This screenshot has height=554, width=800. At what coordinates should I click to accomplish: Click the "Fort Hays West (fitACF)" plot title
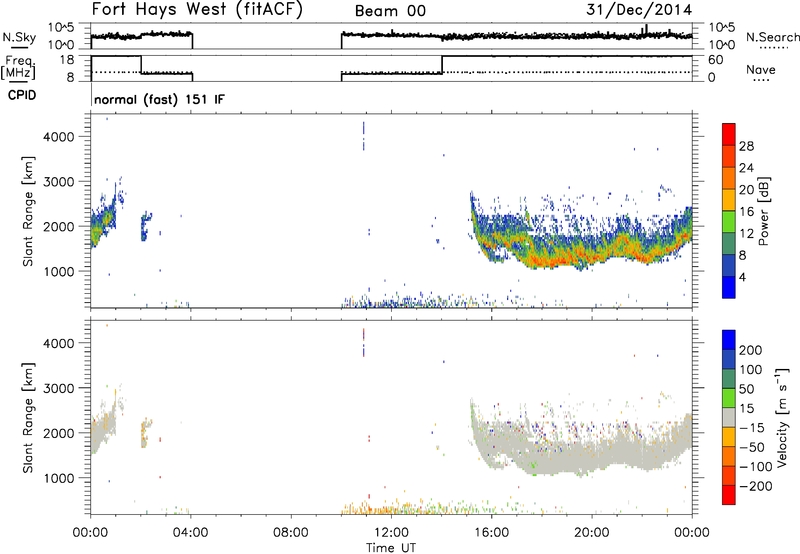(197, 10)
